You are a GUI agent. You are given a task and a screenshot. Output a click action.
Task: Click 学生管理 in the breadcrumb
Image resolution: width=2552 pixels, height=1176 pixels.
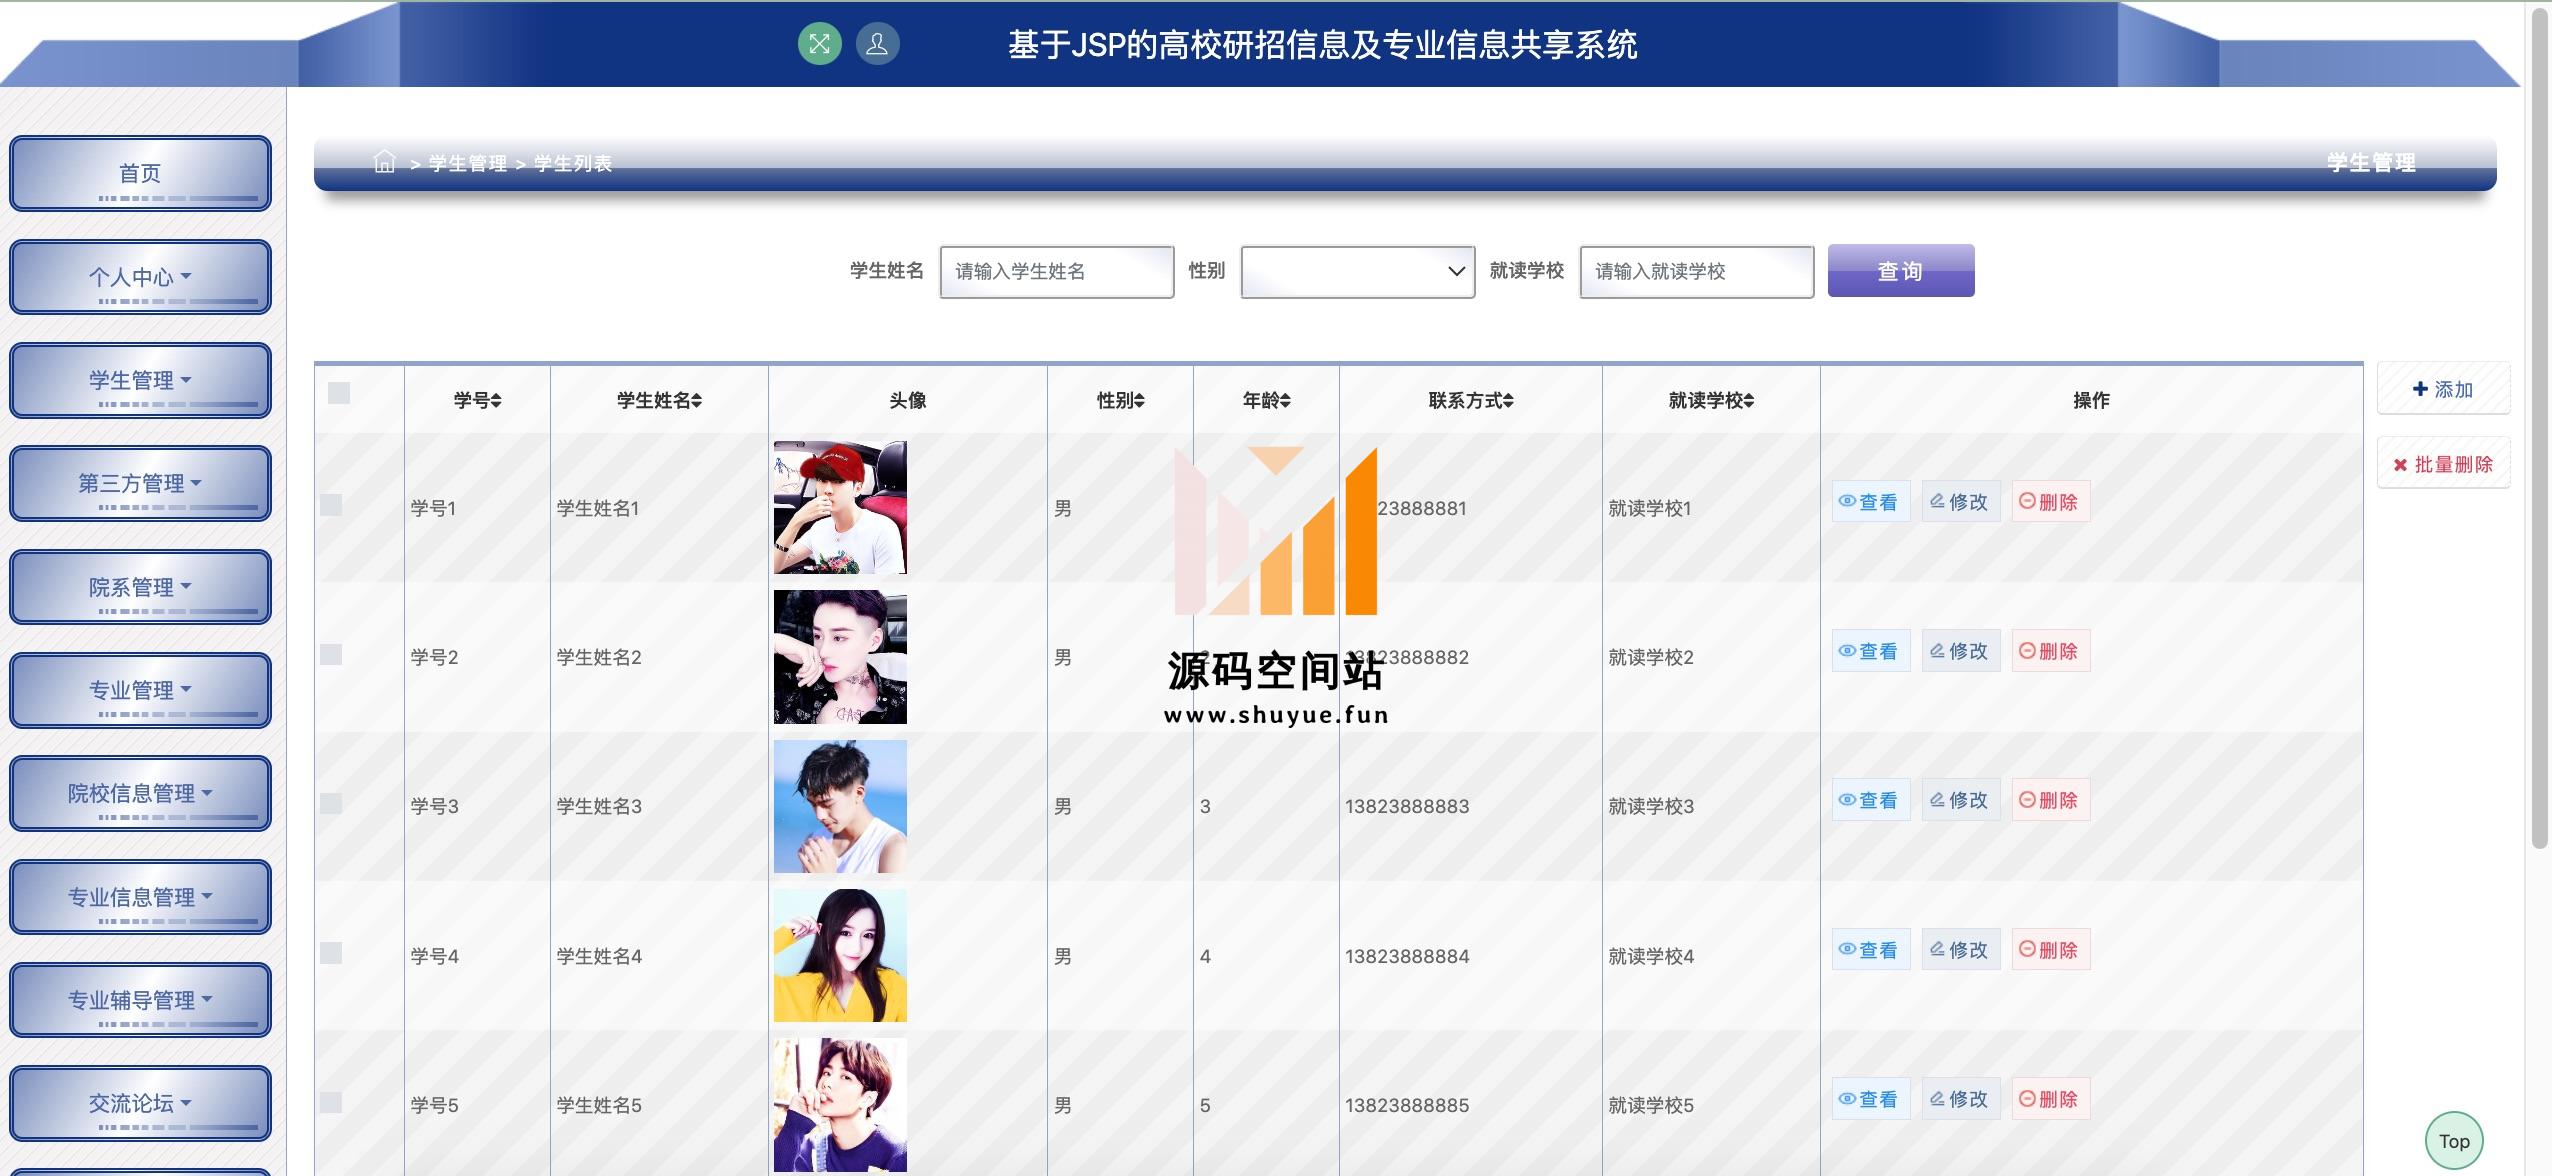click(467, 163)
